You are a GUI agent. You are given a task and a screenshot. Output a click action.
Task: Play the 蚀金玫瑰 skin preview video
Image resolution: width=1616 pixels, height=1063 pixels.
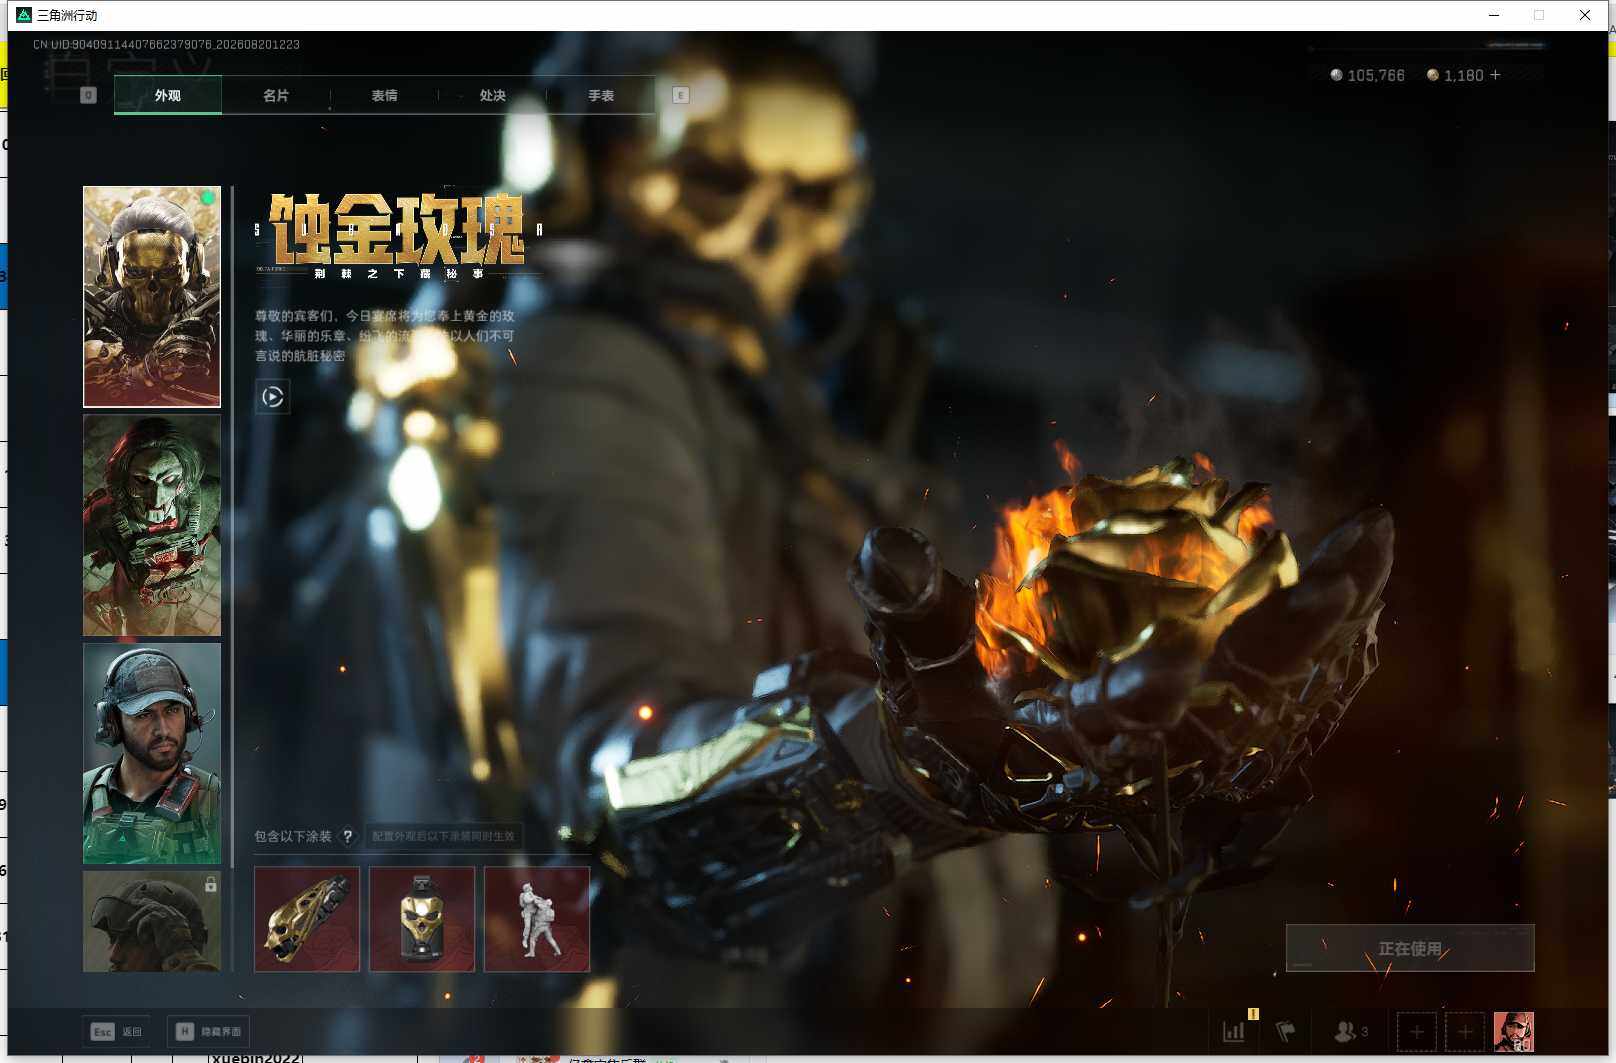pos(273,397)
